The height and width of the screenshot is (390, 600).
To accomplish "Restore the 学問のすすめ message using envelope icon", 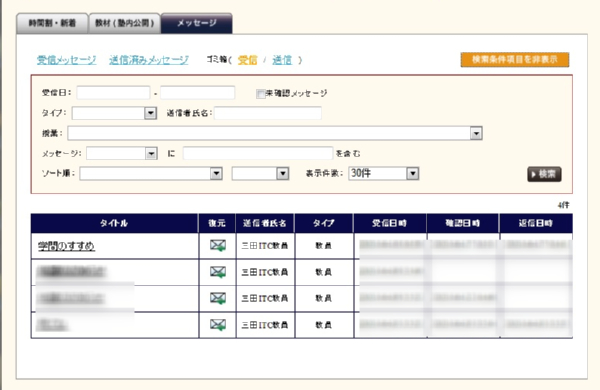I will (x=218, y=245).
